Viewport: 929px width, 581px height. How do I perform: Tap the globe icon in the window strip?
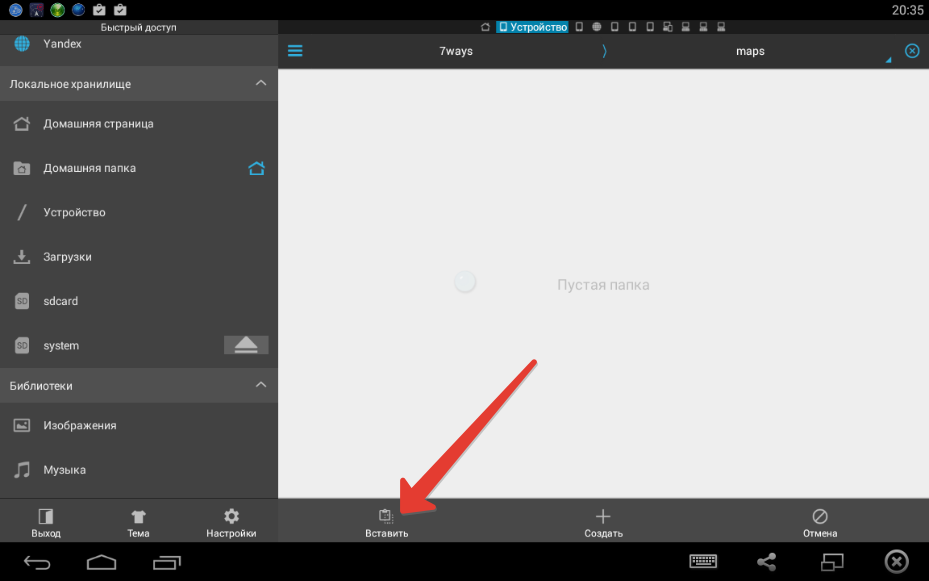pyautogui.click(x=597, y=27)
